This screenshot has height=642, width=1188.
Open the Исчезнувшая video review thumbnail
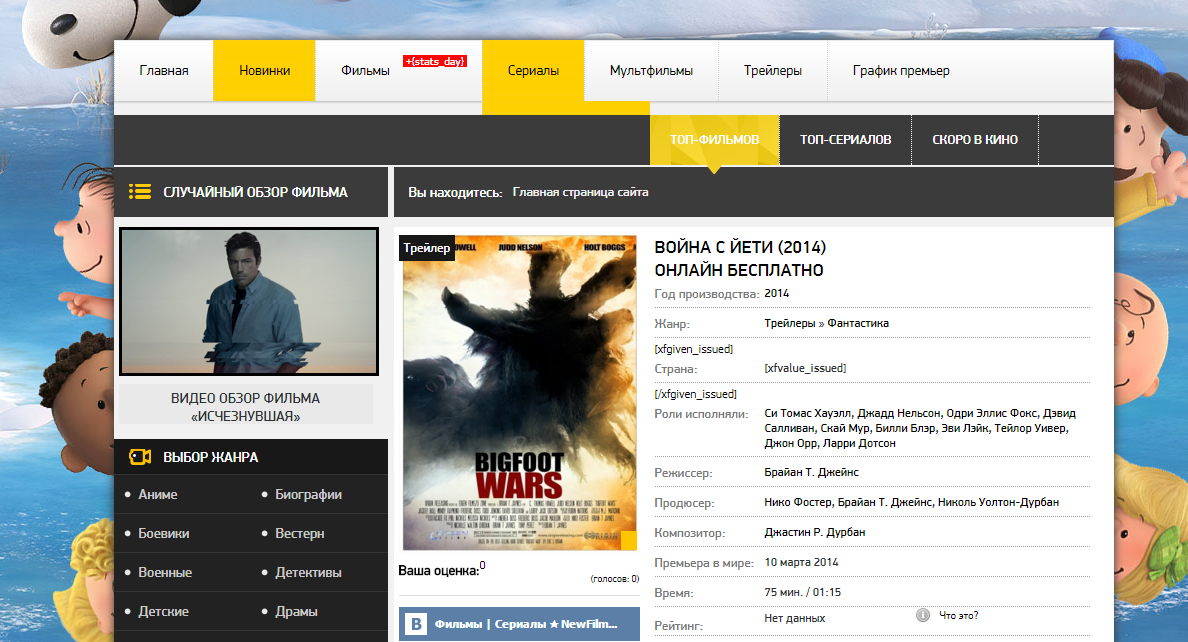point(249,302)
